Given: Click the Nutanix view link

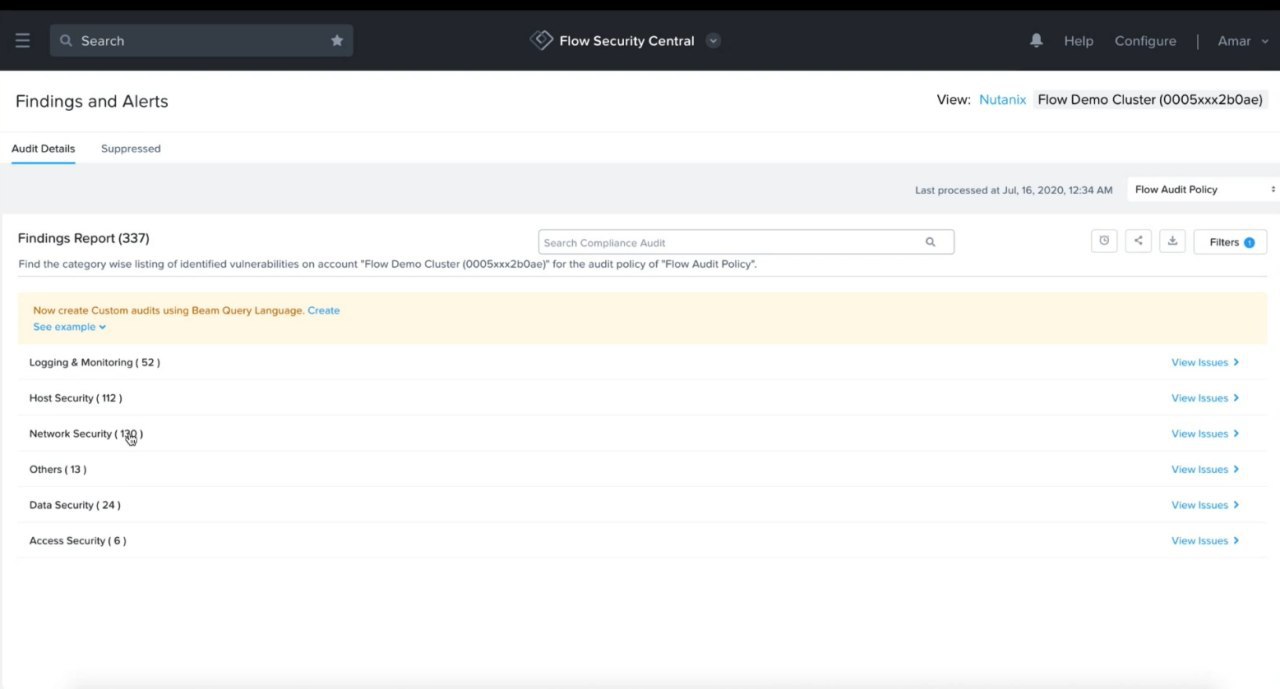Looking at the screenshot, I should click(x=1002, y=100).
